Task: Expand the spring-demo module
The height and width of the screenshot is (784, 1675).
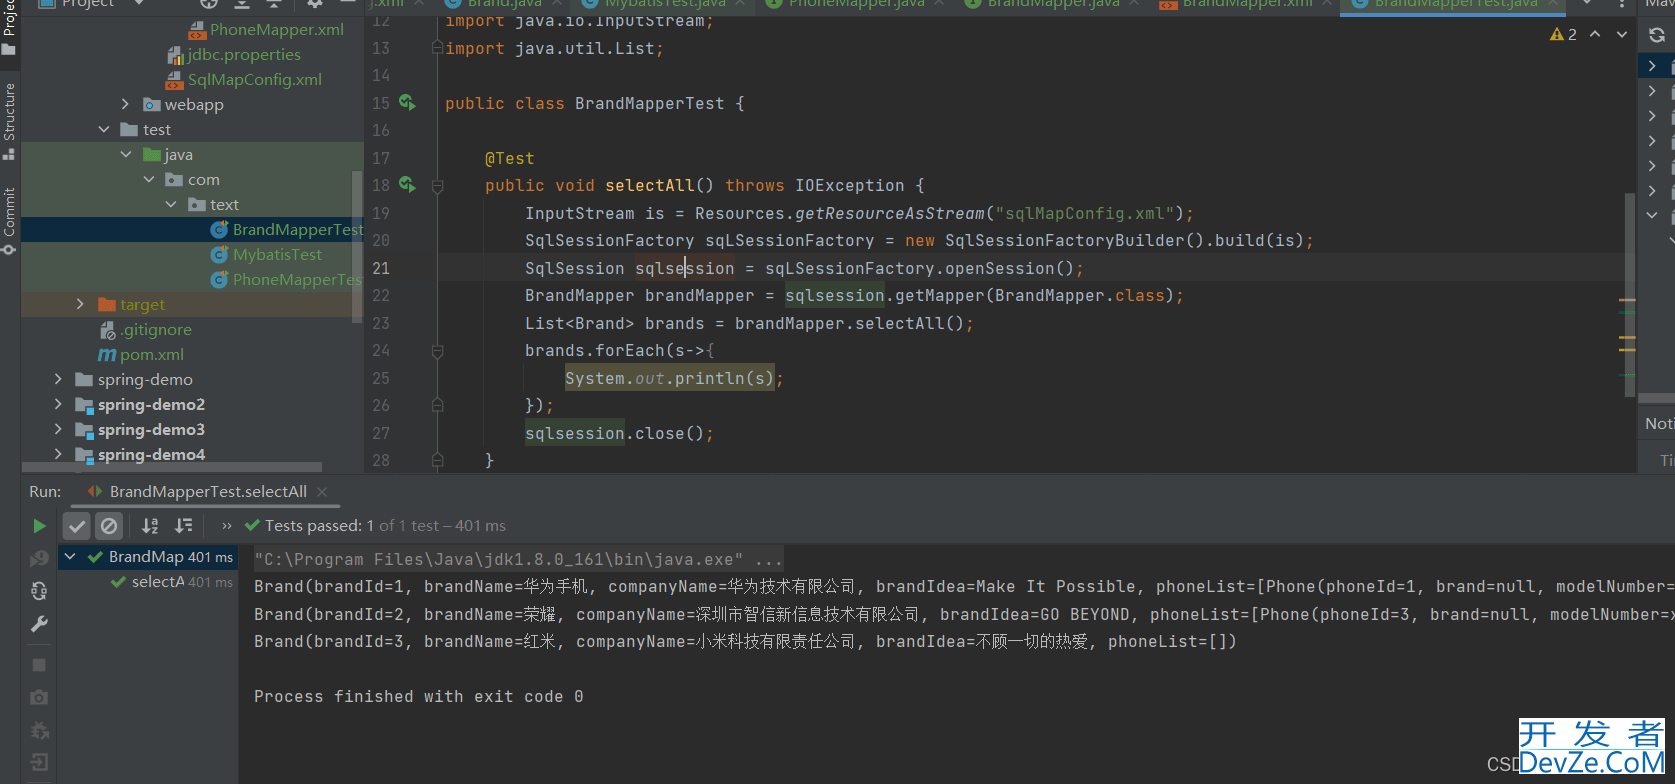Action: click(58, 379)
